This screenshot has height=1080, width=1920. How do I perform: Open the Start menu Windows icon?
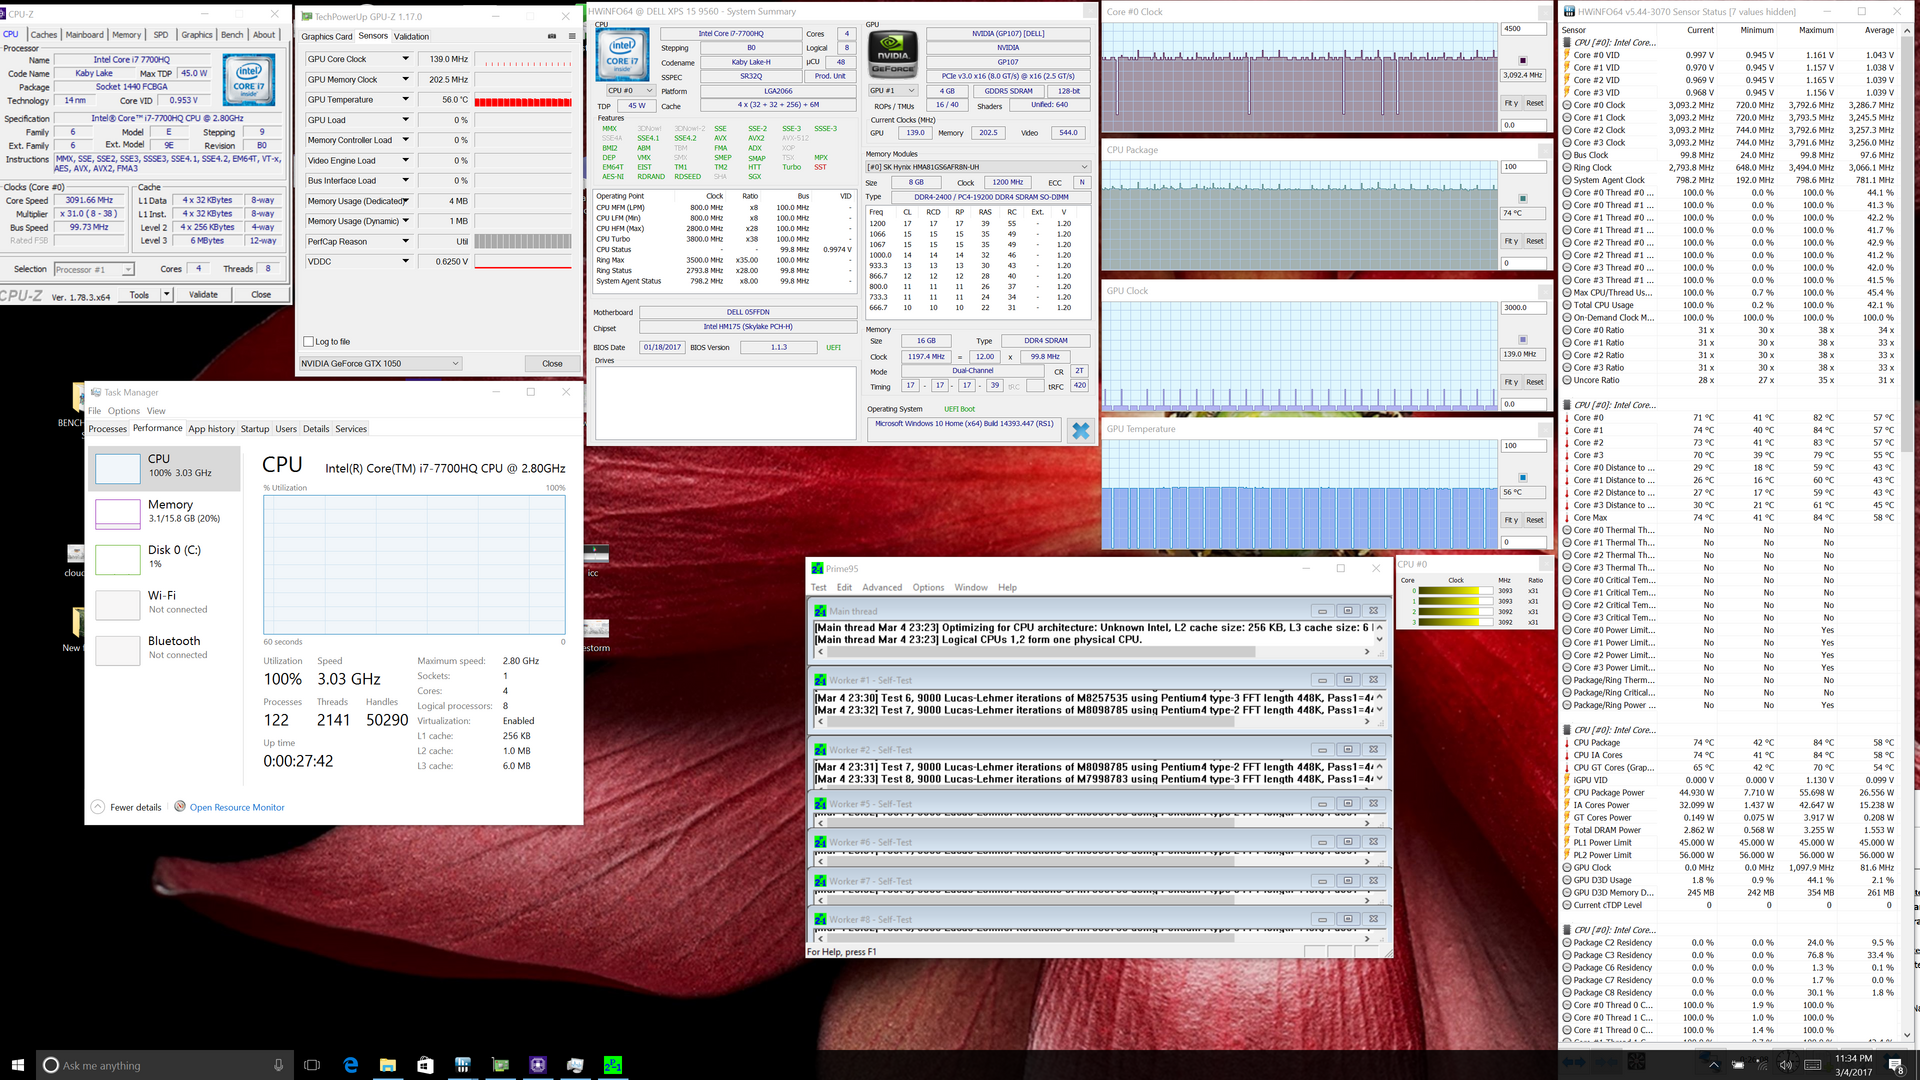(x=17, y=1065)
